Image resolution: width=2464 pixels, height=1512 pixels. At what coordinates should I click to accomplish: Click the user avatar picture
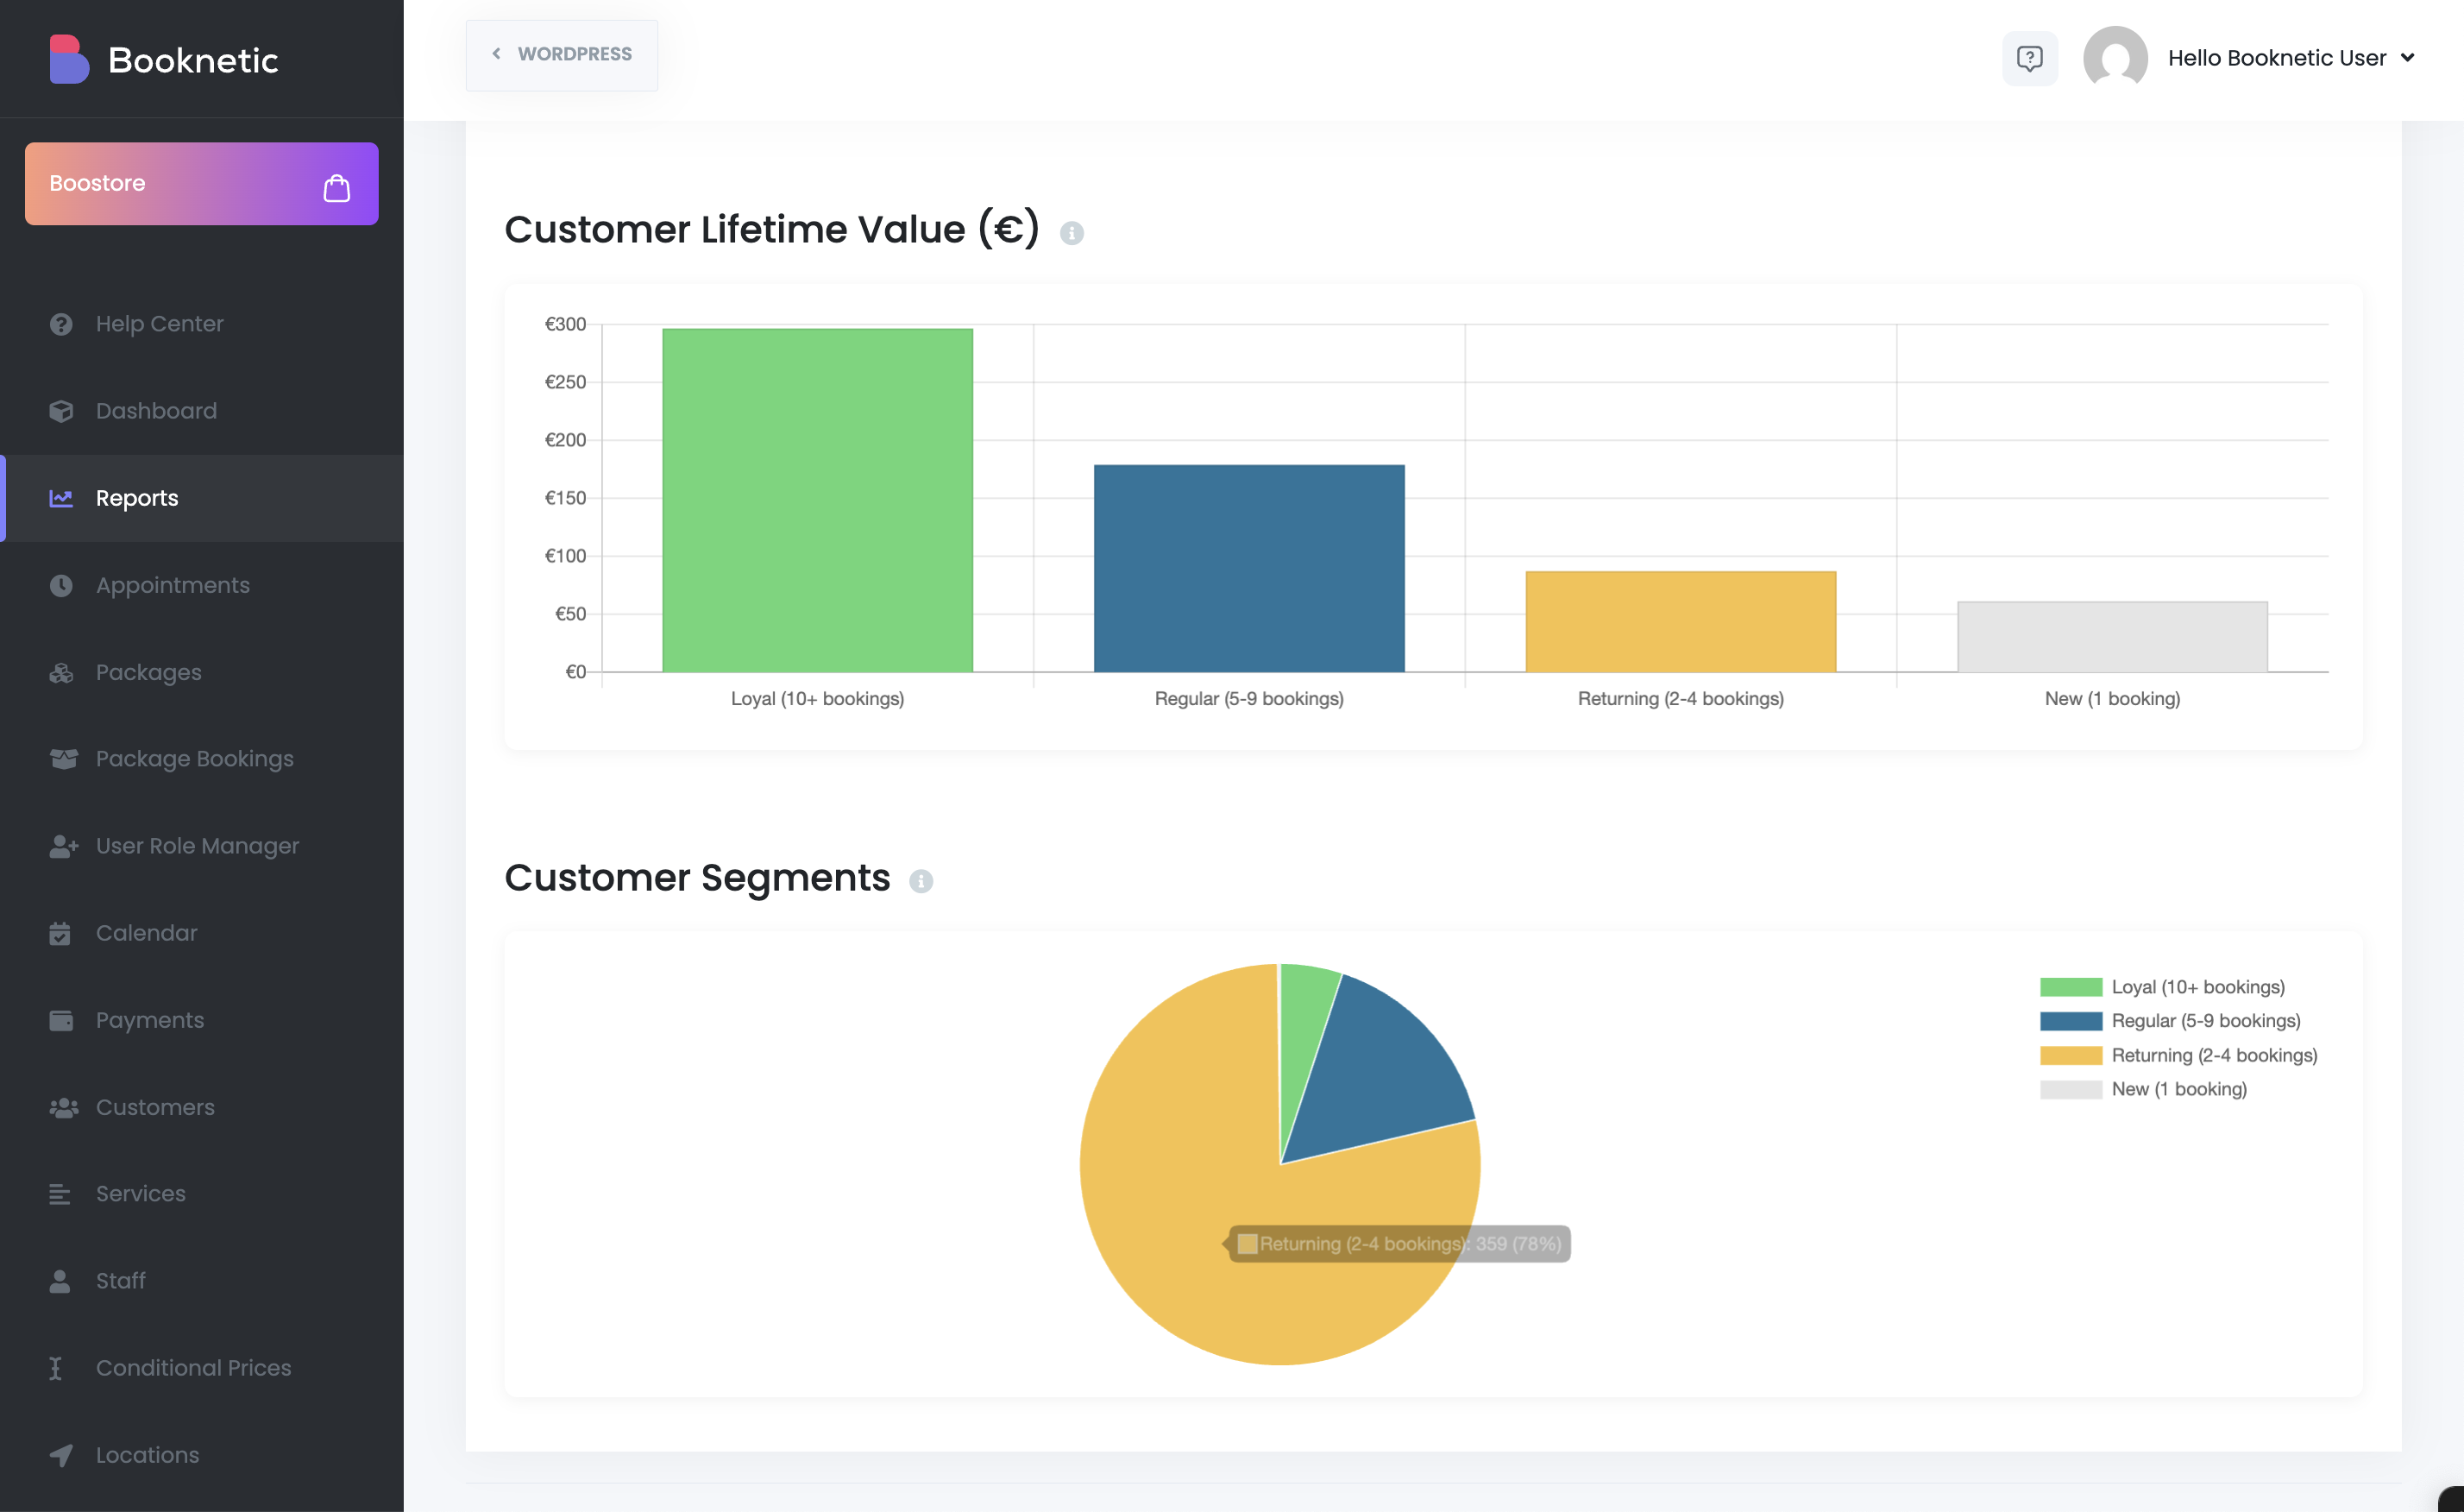tap(2114, 58)
